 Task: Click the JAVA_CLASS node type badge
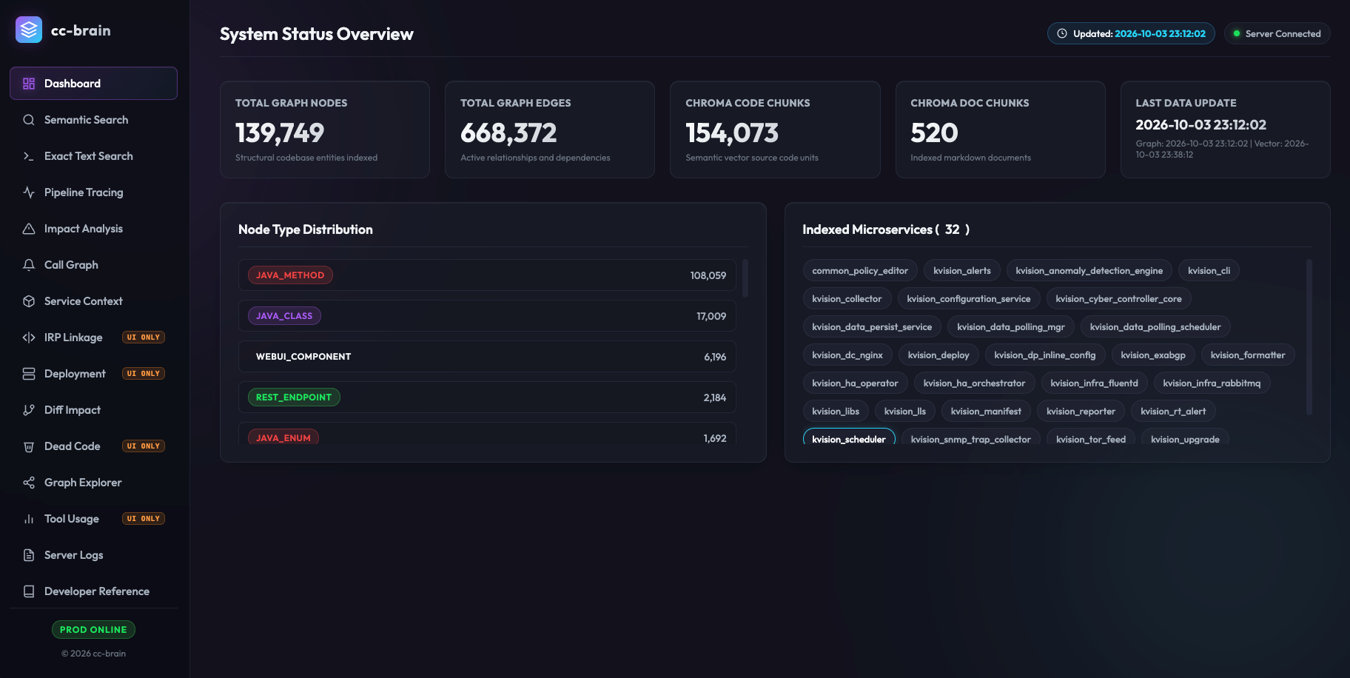point(284,316)
